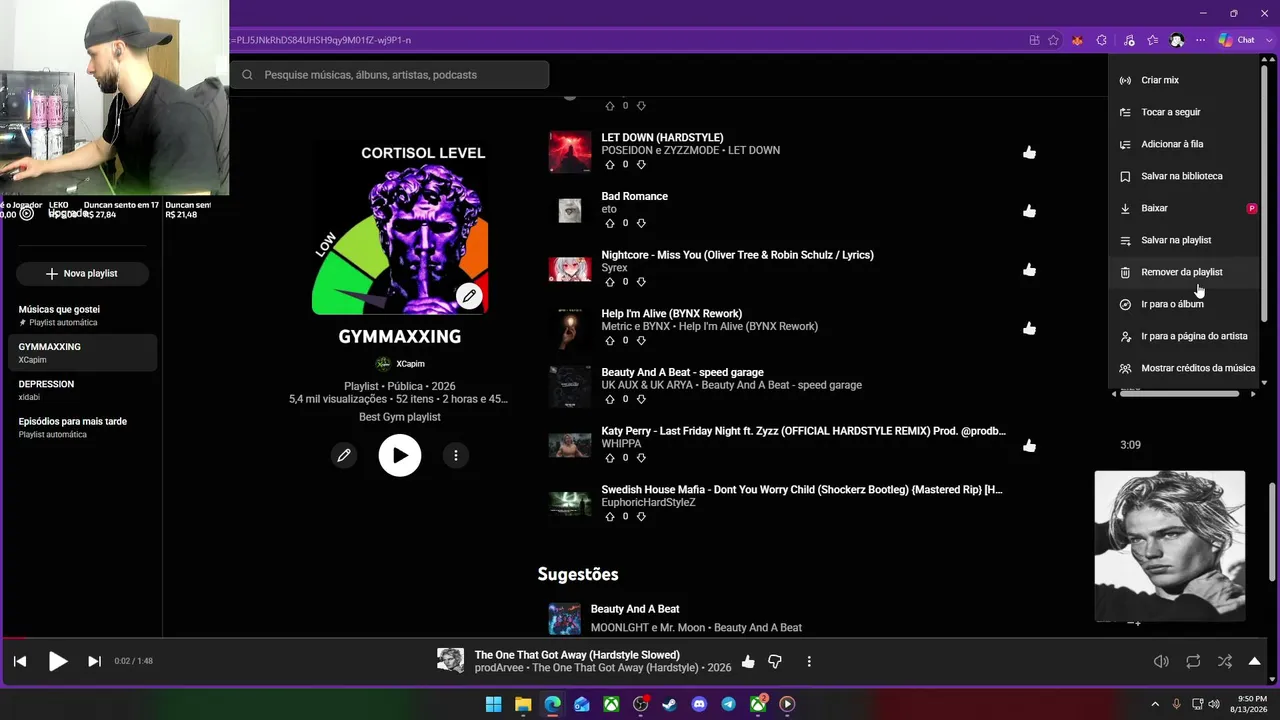This screenshot has width=1280, height=720.
Task: Choose Ir para o álbum menu entry
Action: pos(1182,304)
